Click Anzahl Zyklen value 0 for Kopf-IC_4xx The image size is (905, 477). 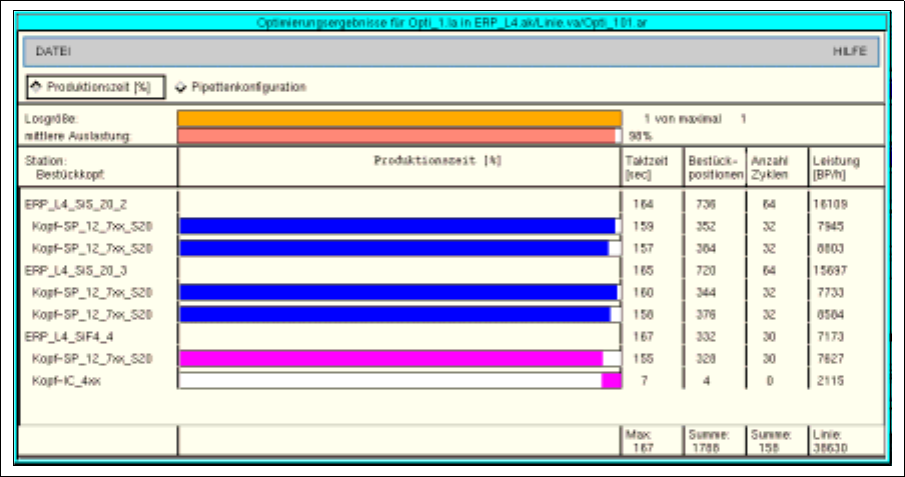(x=769, y=381)
